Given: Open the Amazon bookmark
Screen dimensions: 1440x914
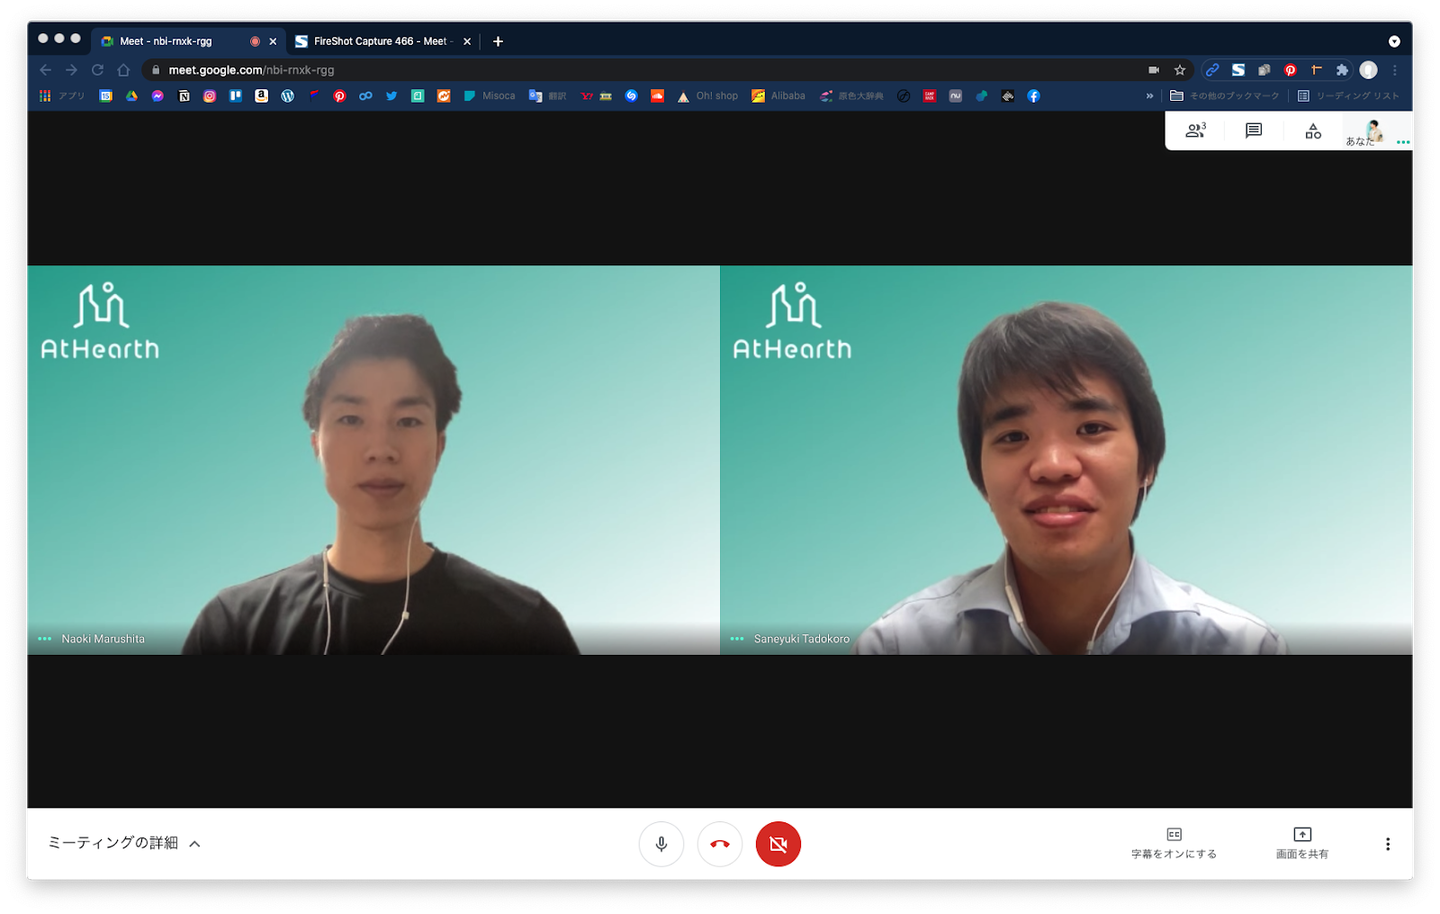Looking at the screenshot, I should pos(262,96).
